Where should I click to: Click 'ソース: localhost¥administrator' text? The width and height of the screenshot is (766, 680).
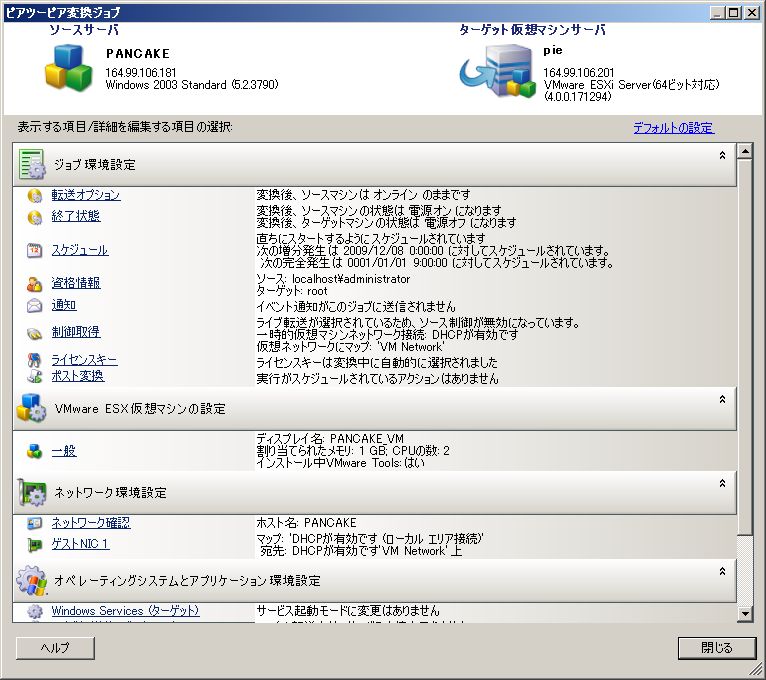[333, 278]
